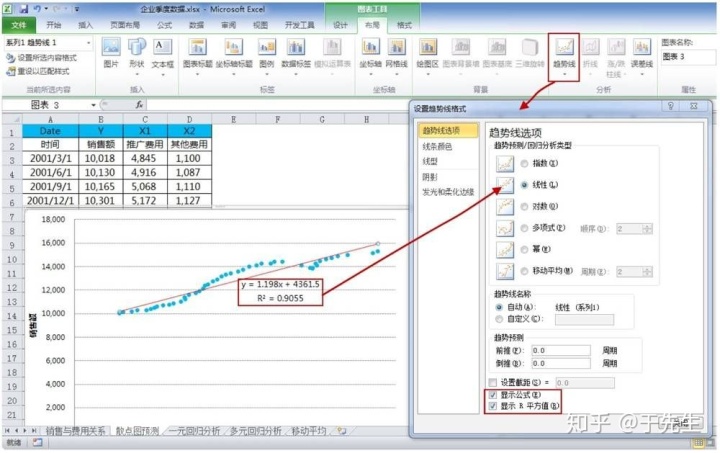Open the 散点图预测 sheet tab
The image size is (720, 453).
click(137, 431)
